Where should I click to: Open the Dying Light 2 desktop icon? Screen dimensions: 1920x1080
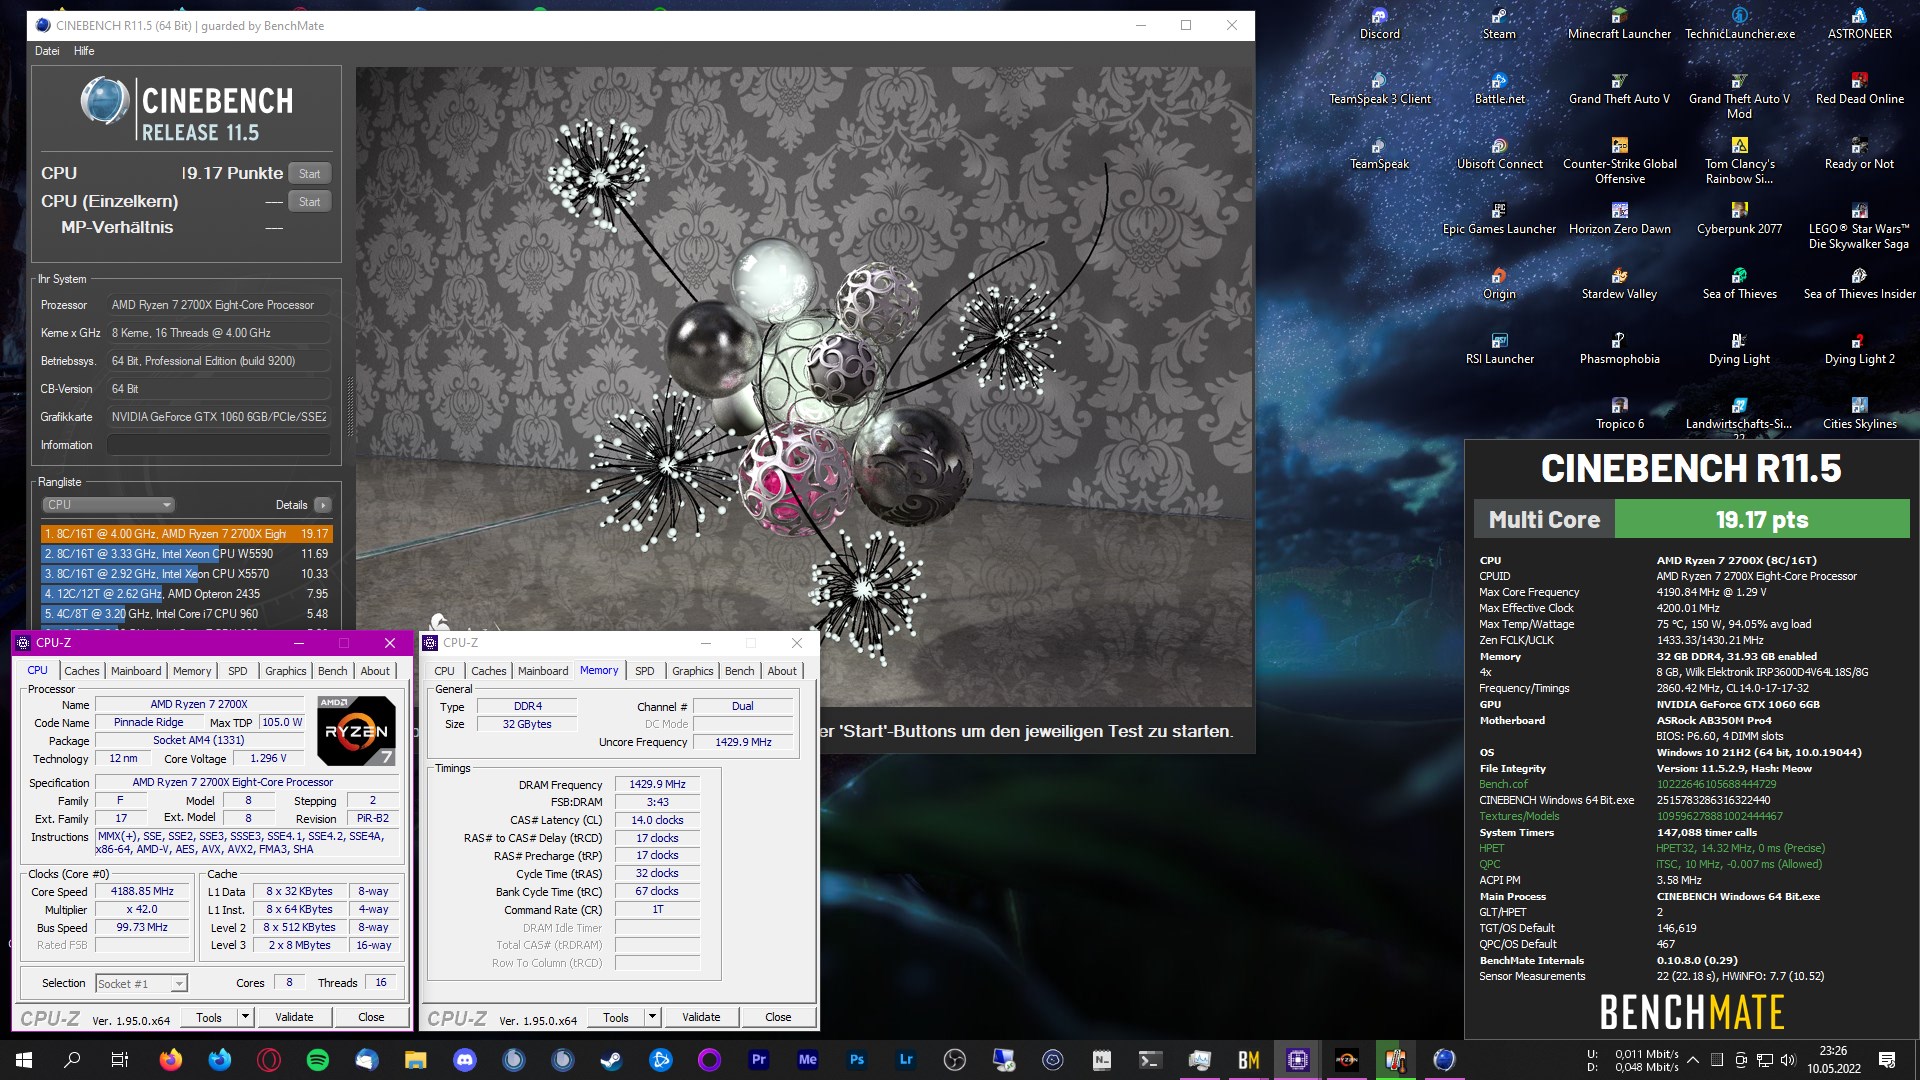click(1859, 348)
